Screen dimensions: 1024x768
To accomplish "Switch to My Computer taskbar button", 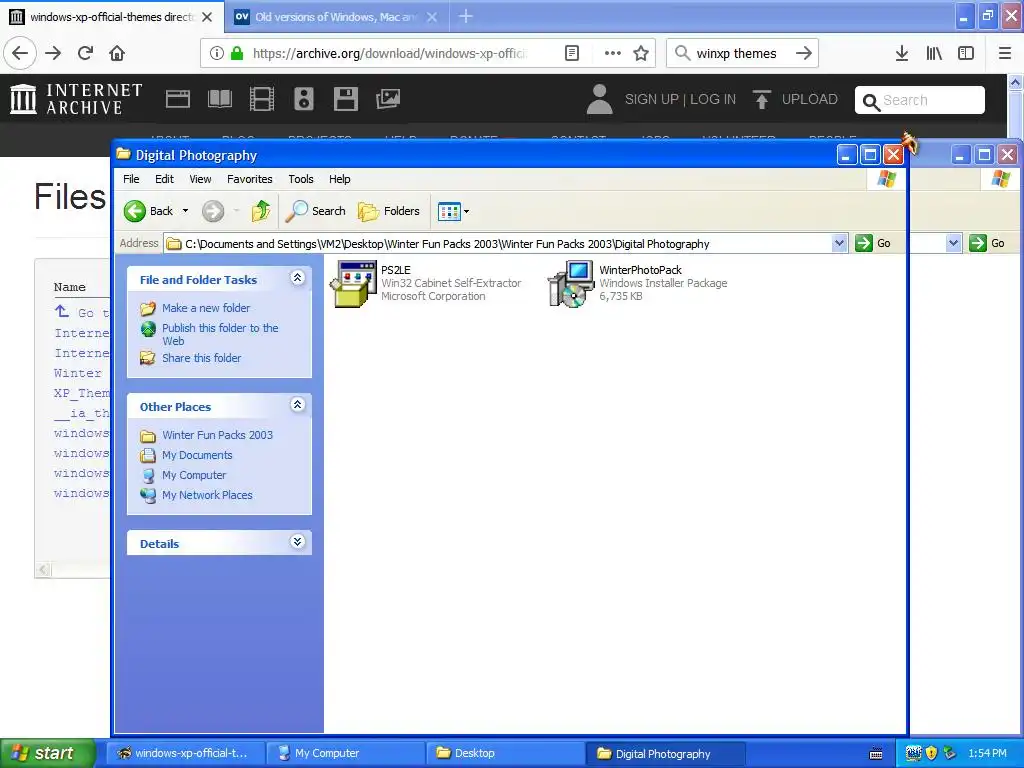I will coord(346,753).
